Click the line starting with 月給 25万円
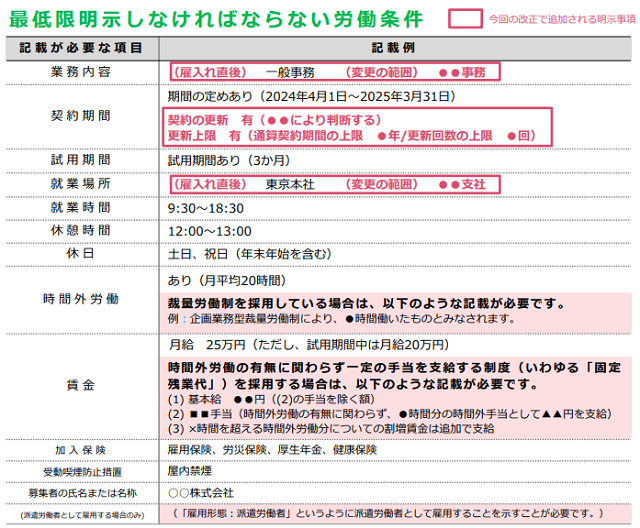Screen dimensions: 640x528 [309, 345]
